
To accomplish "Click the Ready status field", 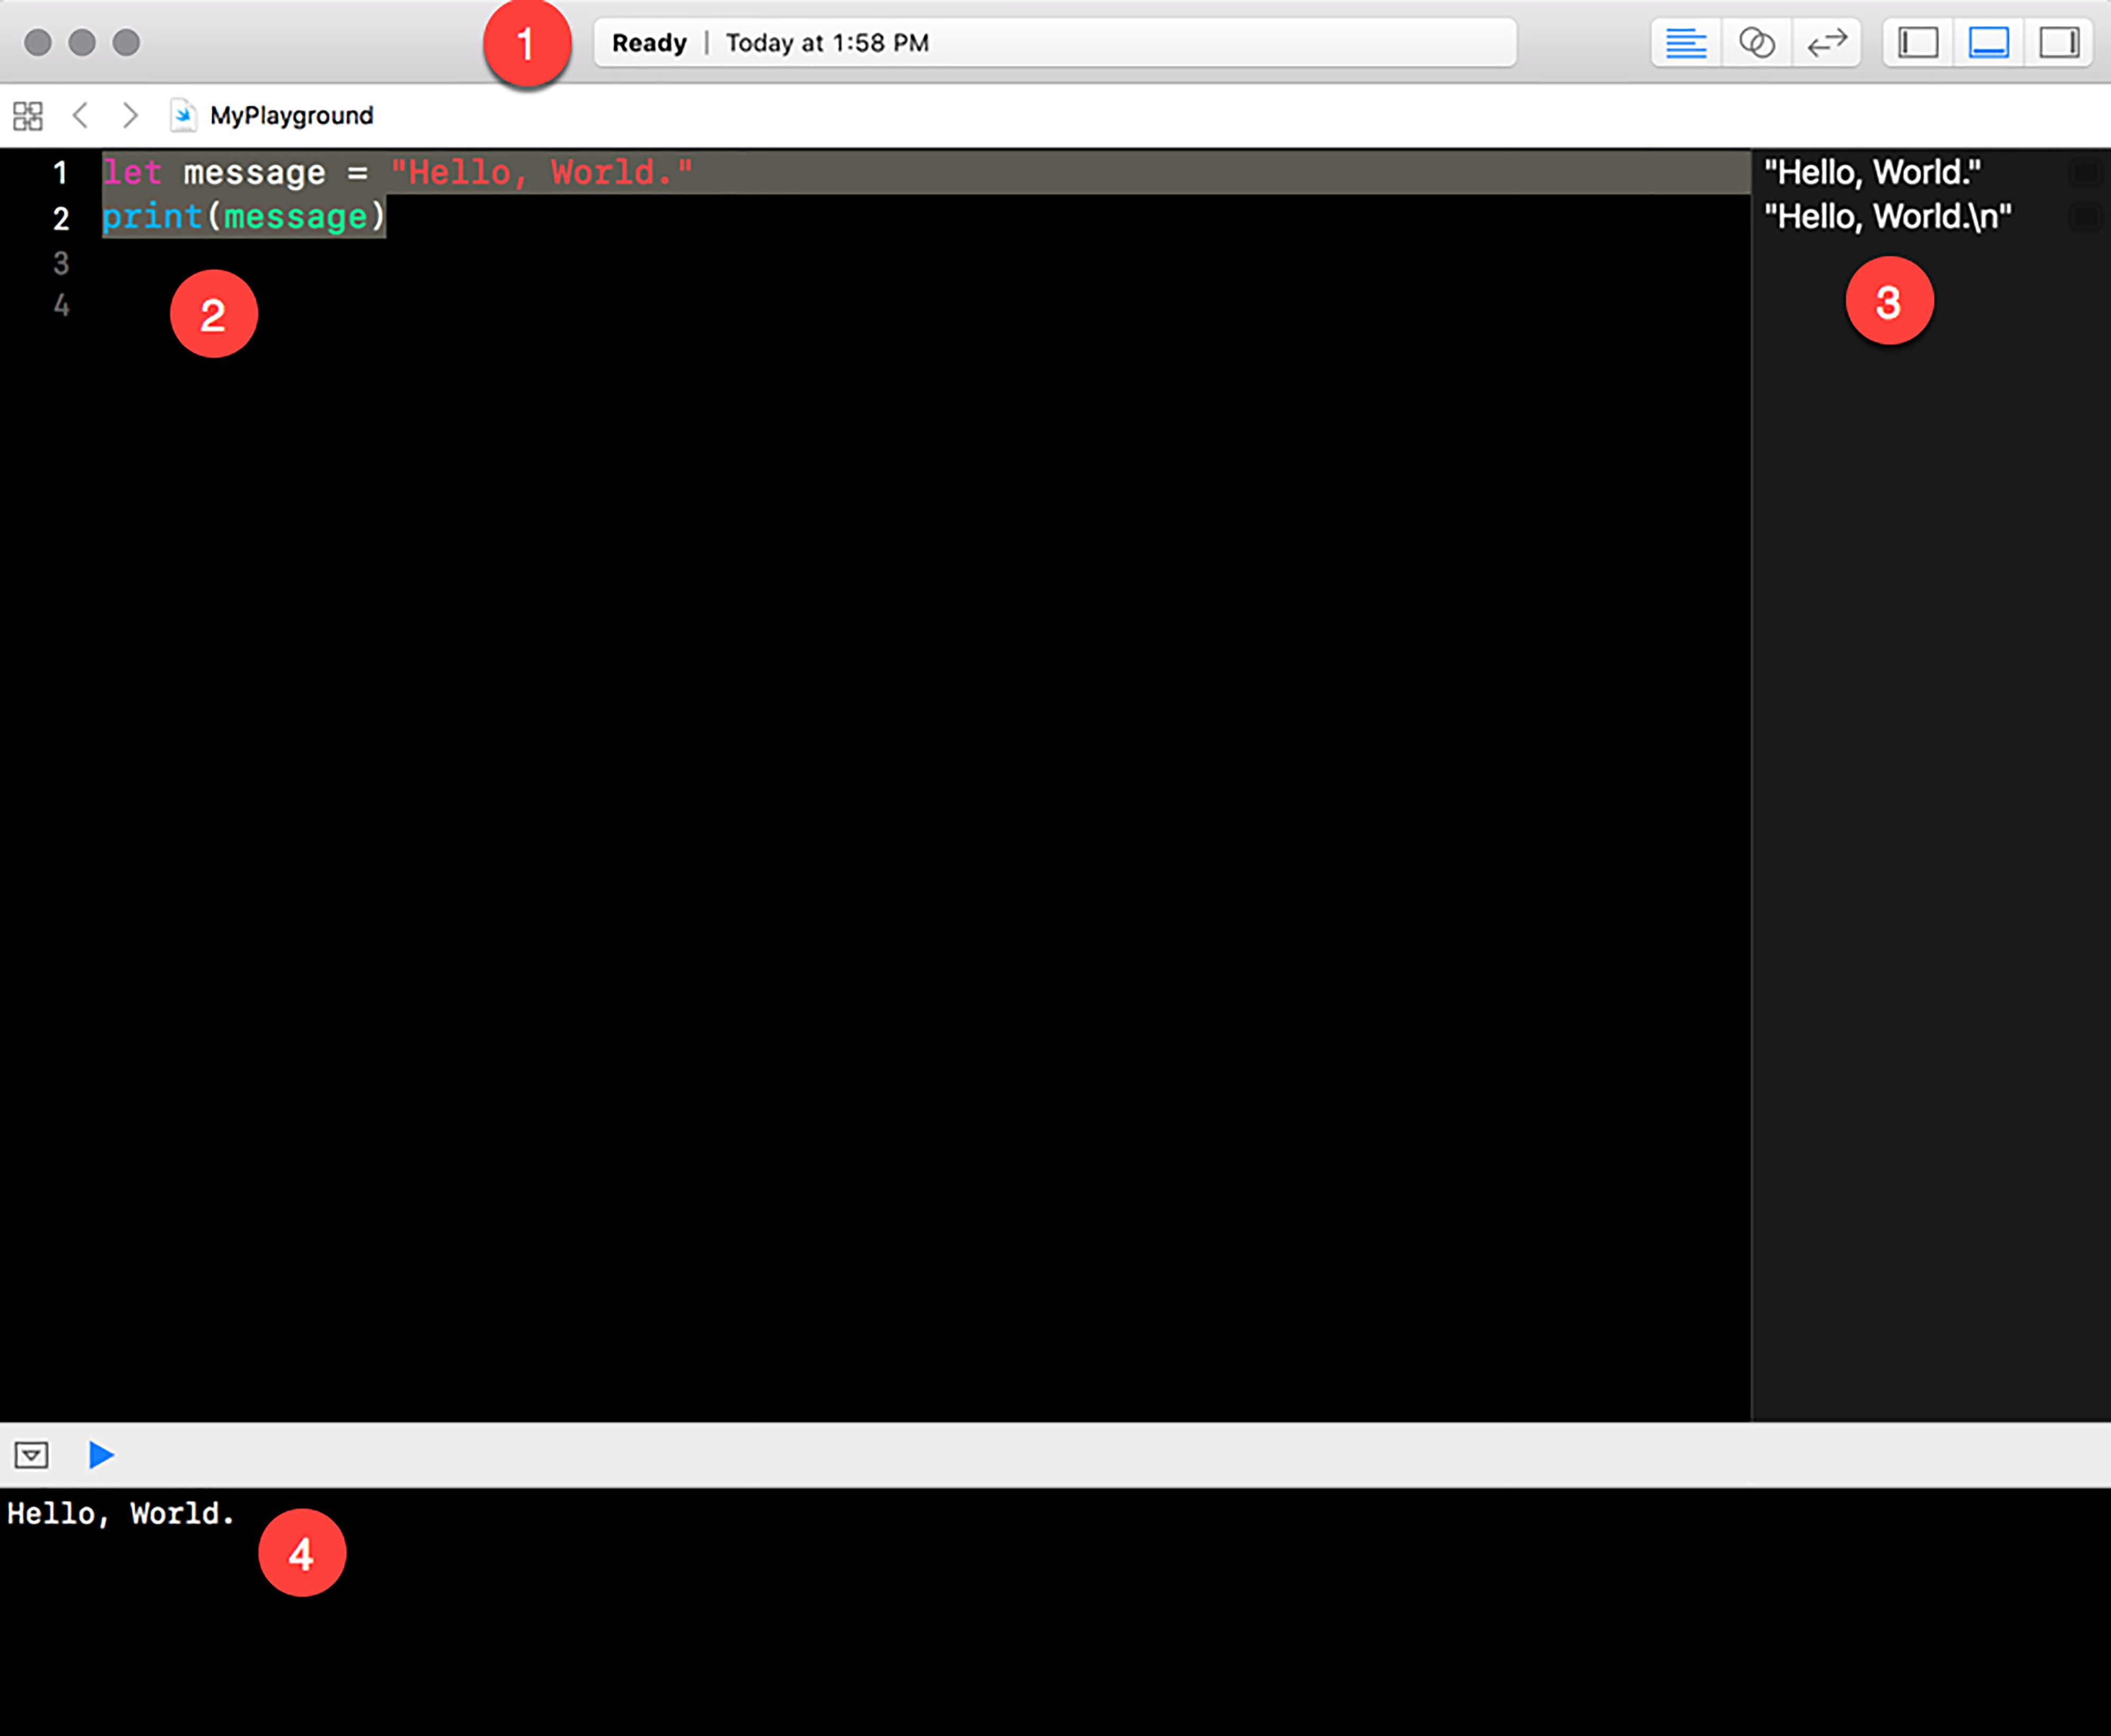I will (1055, 43).
